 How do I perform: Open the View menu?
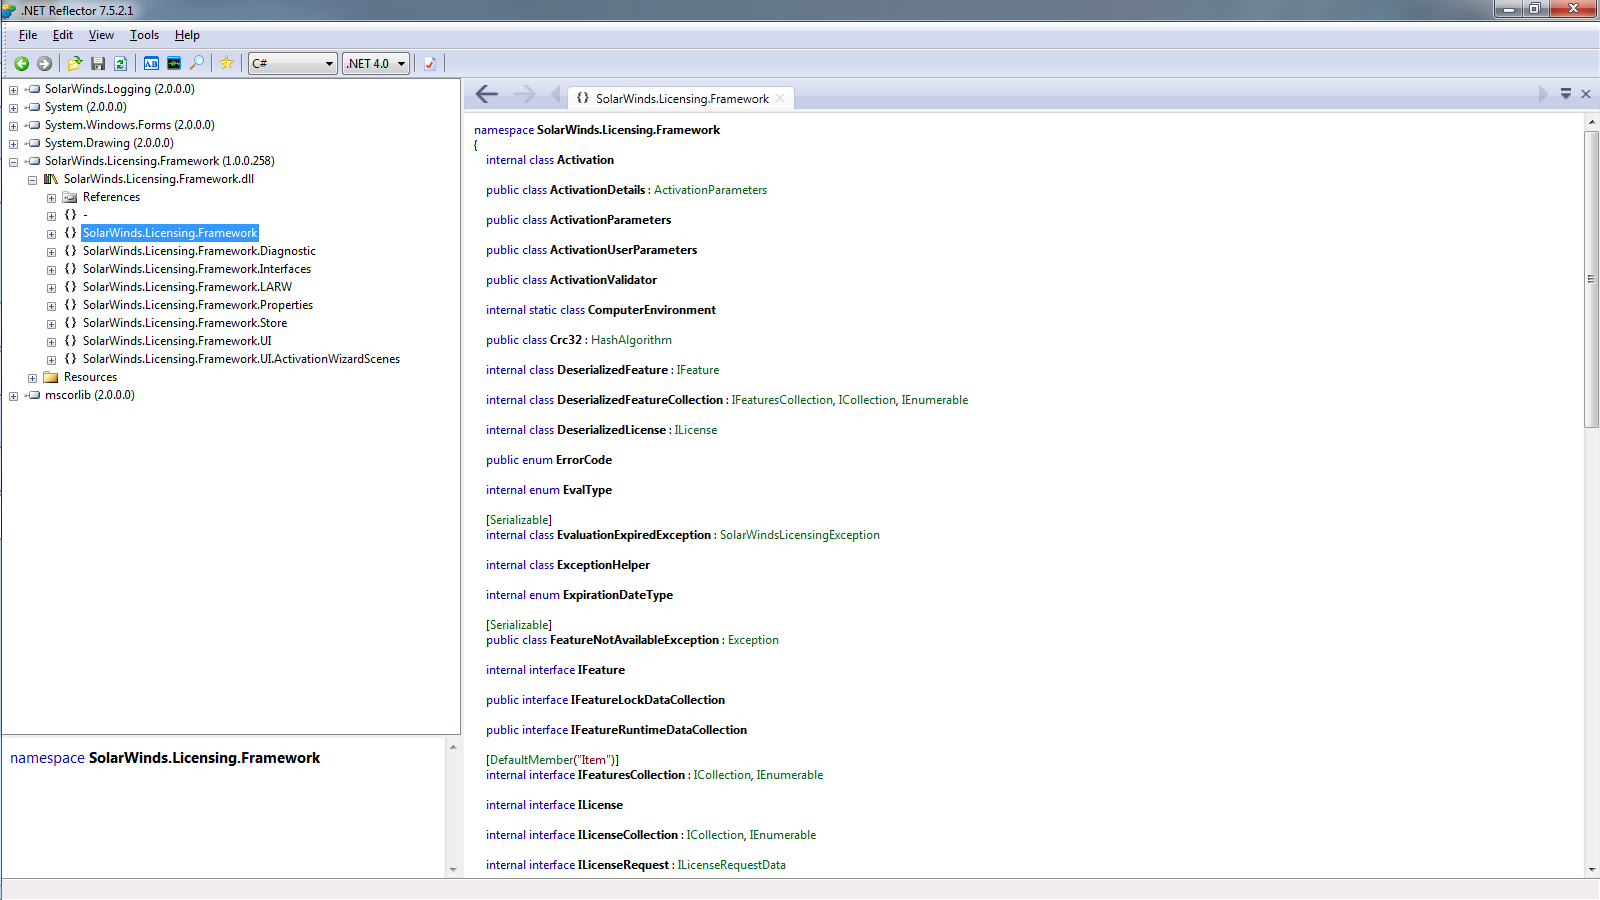point(101,35)
